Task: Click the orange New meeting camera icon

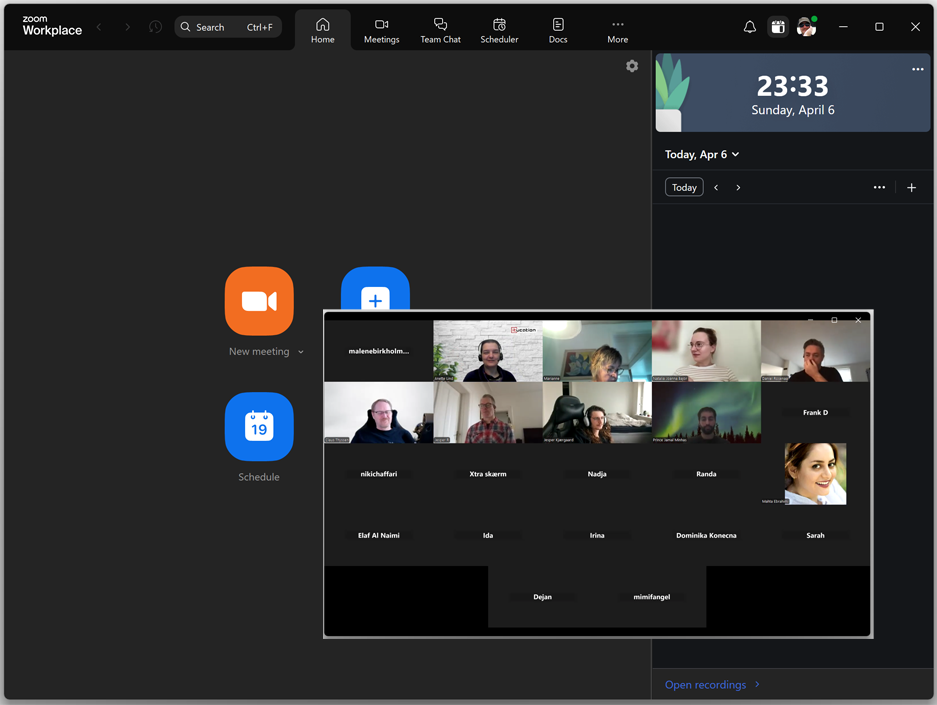Action: (x=259, y=301)
